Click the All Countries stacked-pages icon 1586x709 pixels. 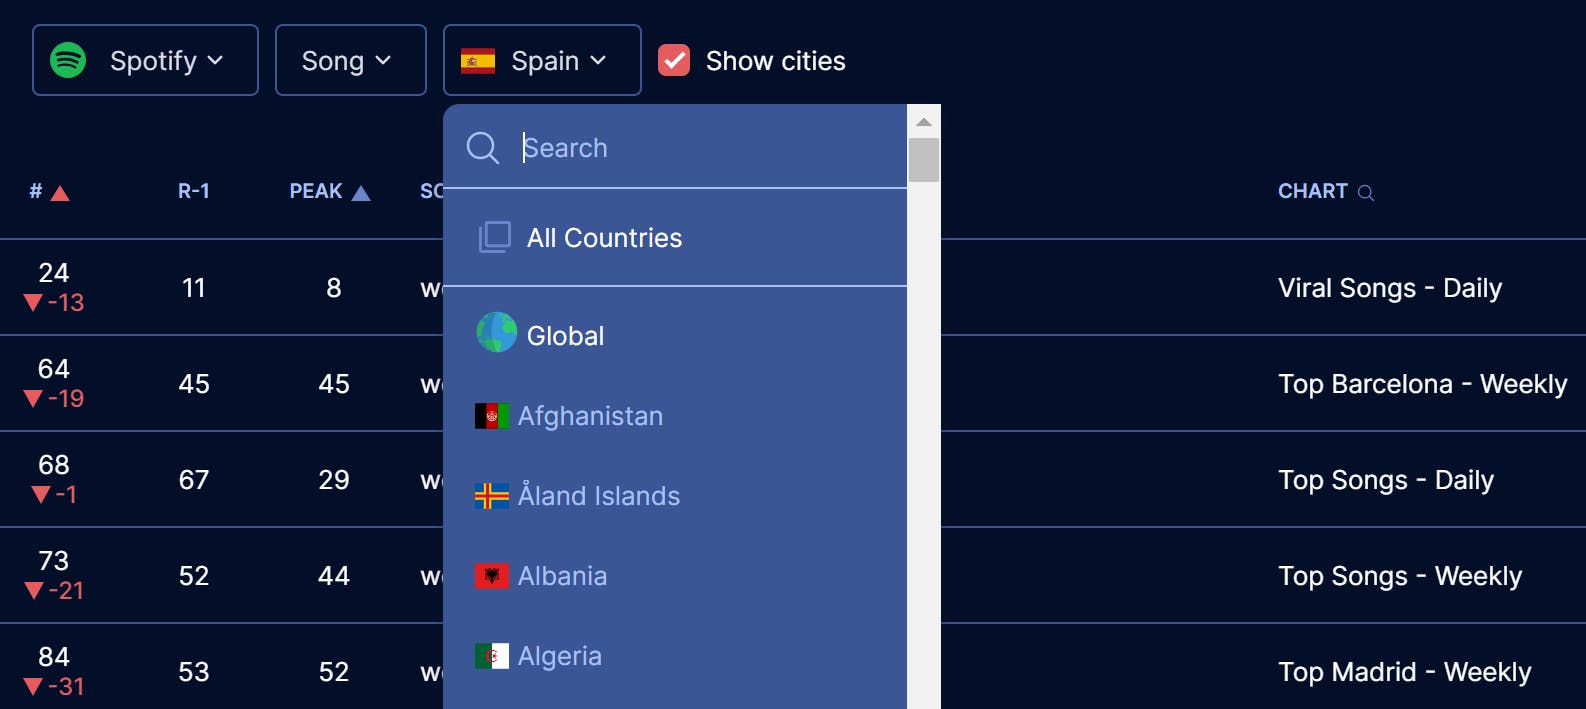495,237
